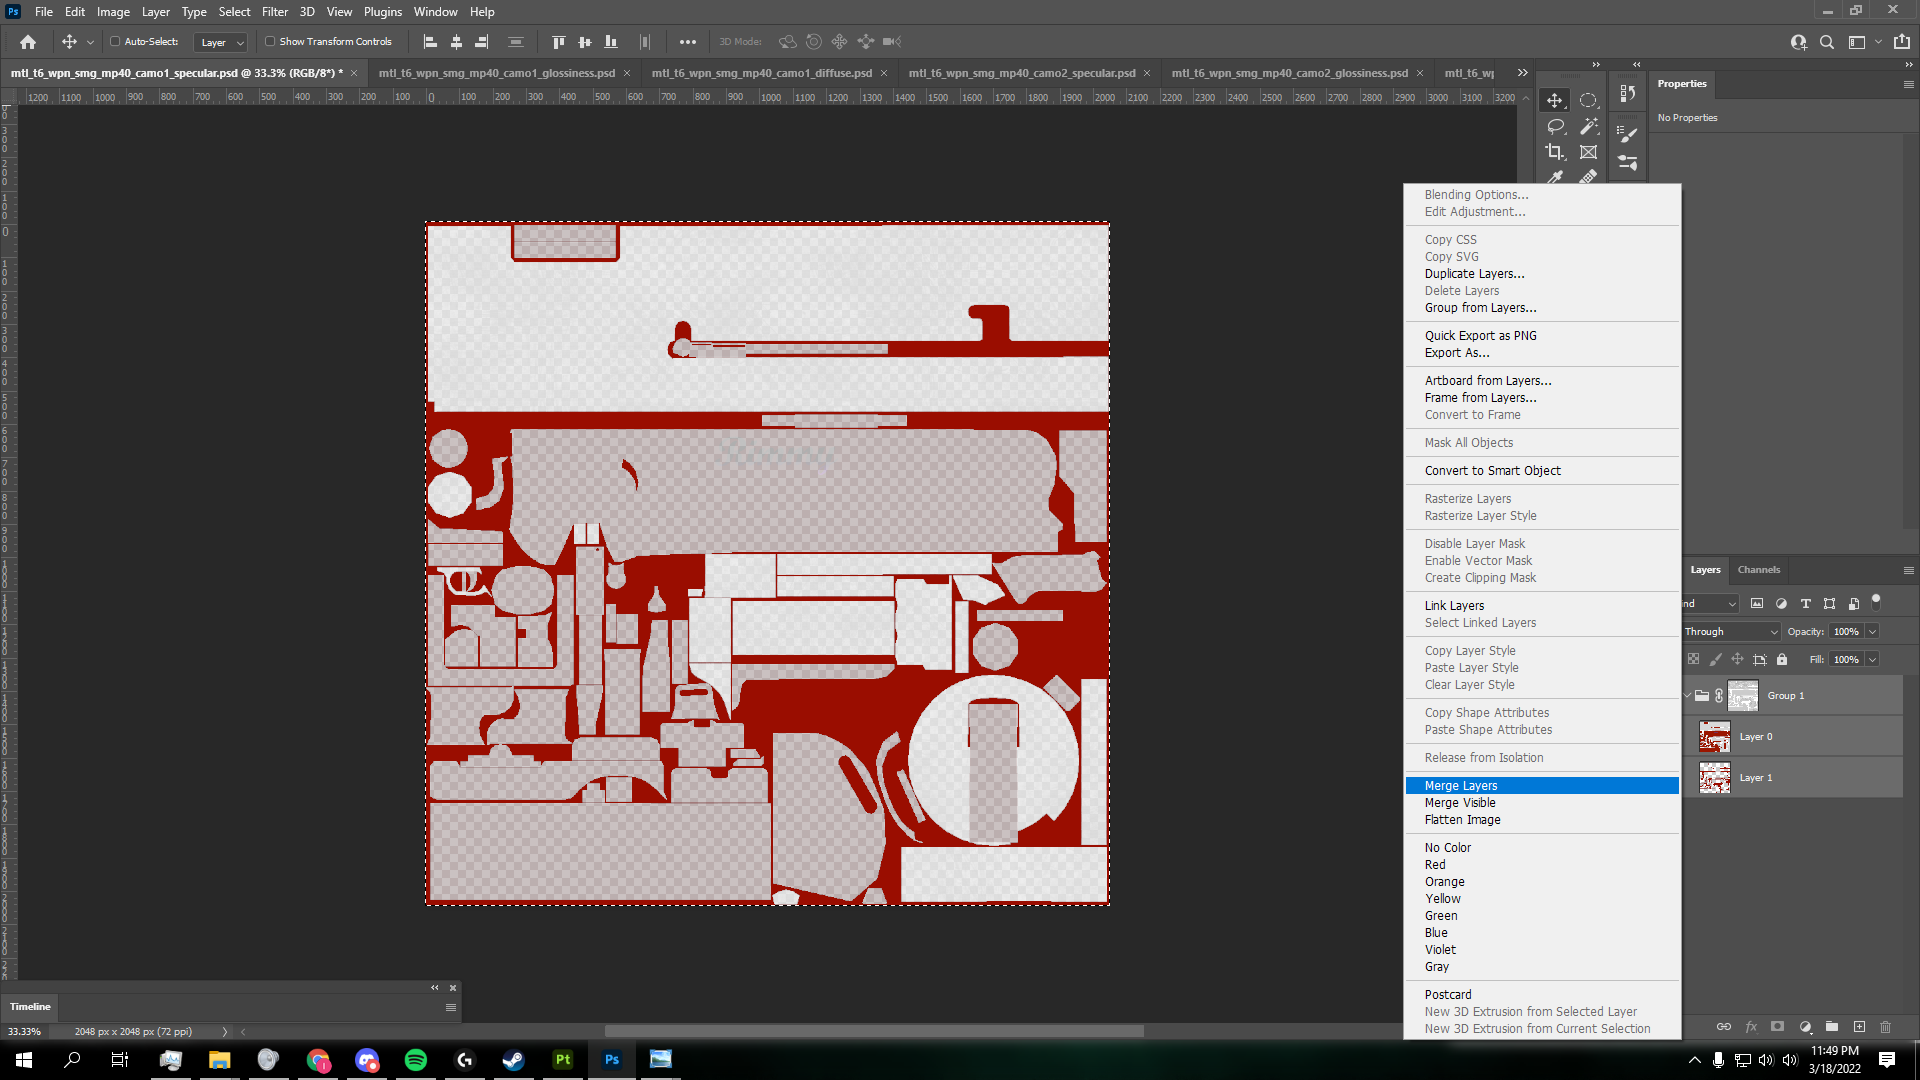Click the delete layer trash icon
The width and height of the screenshot is (1920, 1080).
pos(1886,1027)
